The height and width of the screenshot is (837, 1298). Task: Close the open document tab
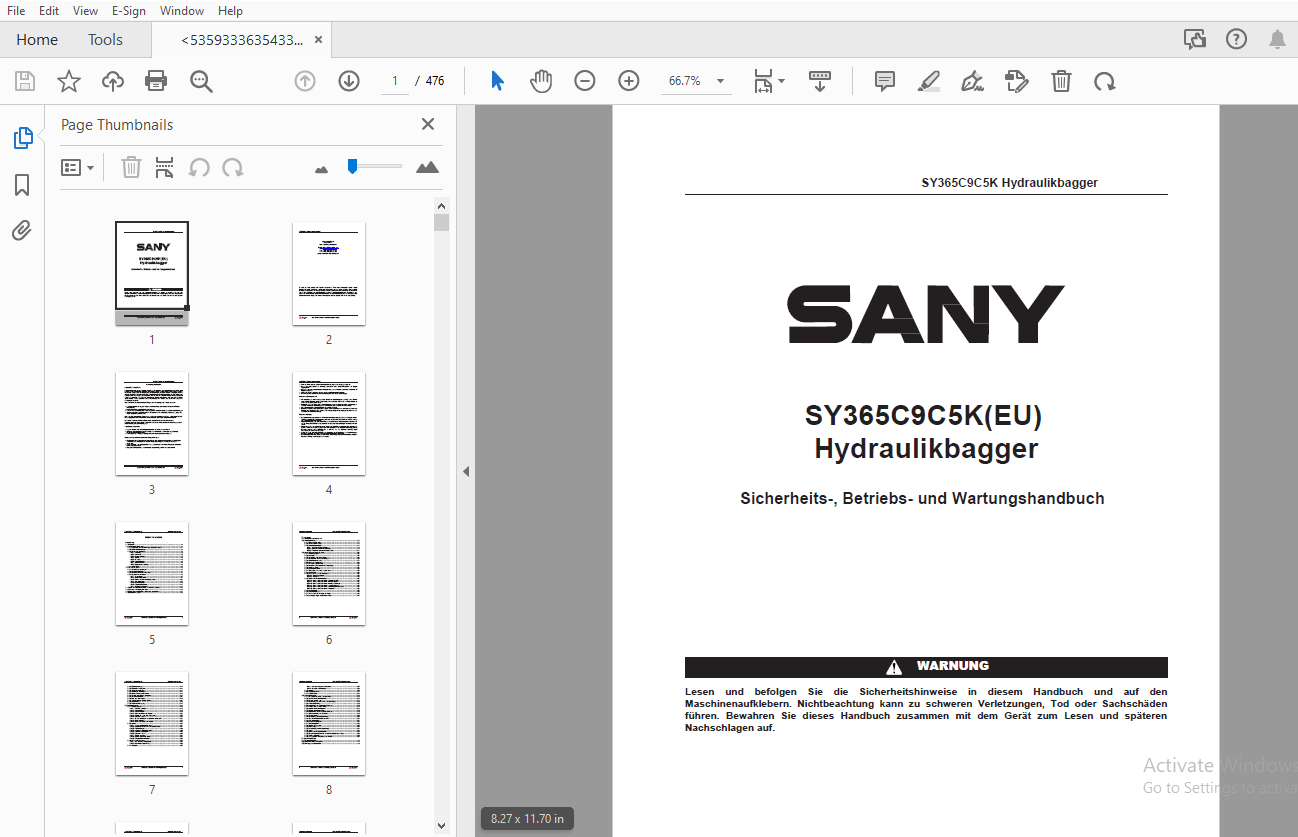[x=319, y=40]
